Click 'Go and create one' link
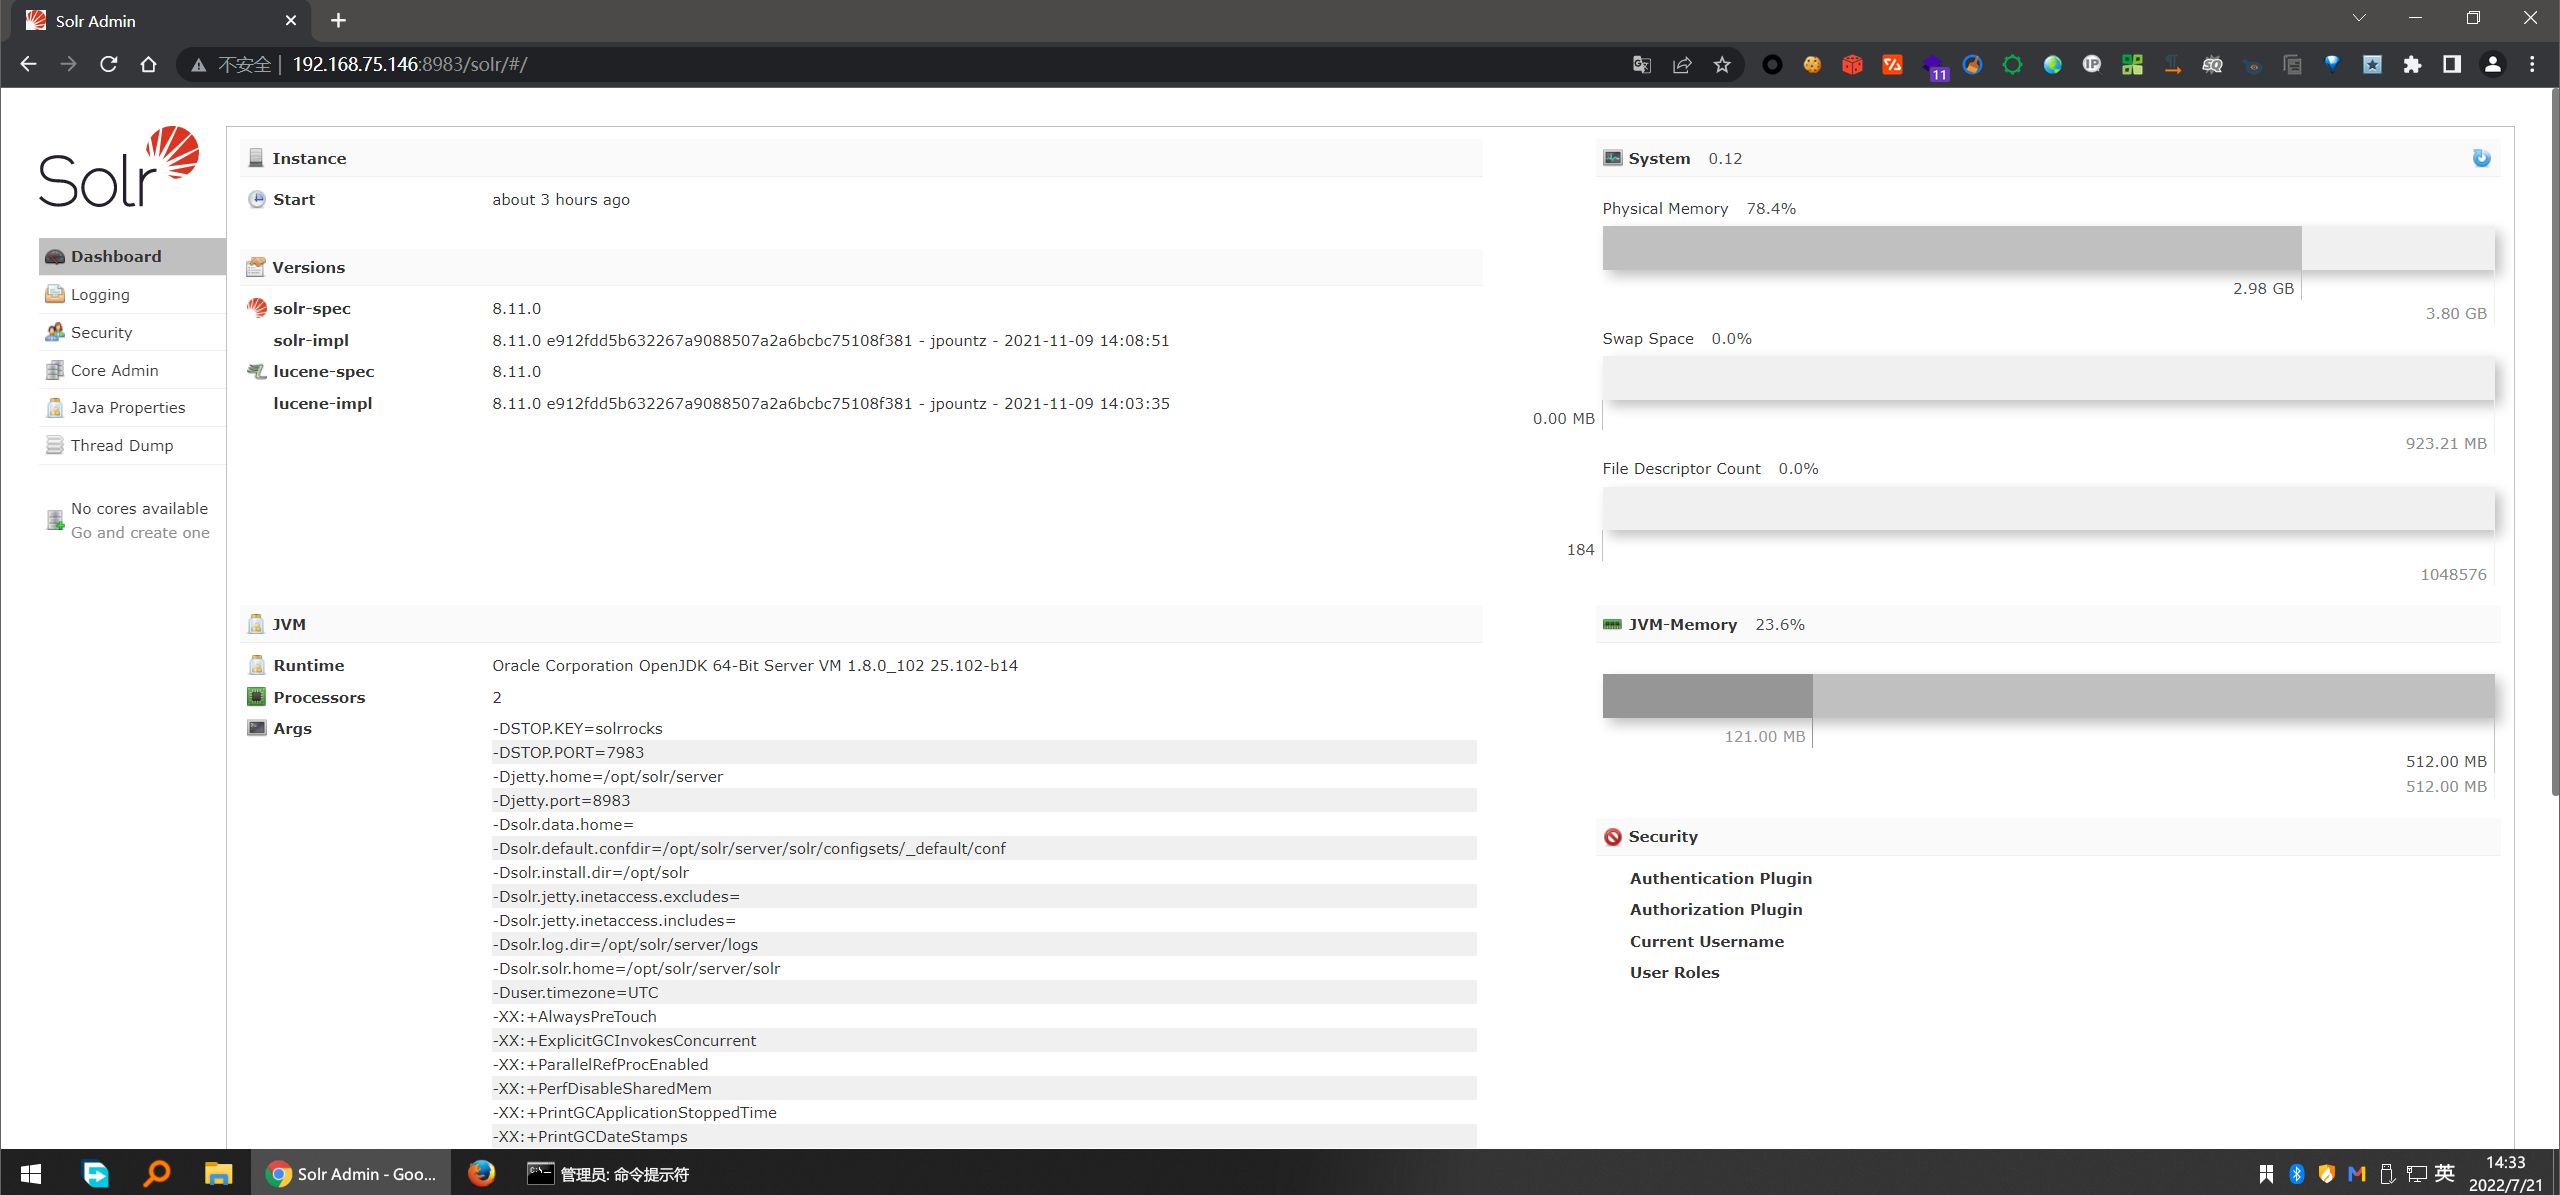Screen dimensions: 2560x1195 [x=140, y=532]
